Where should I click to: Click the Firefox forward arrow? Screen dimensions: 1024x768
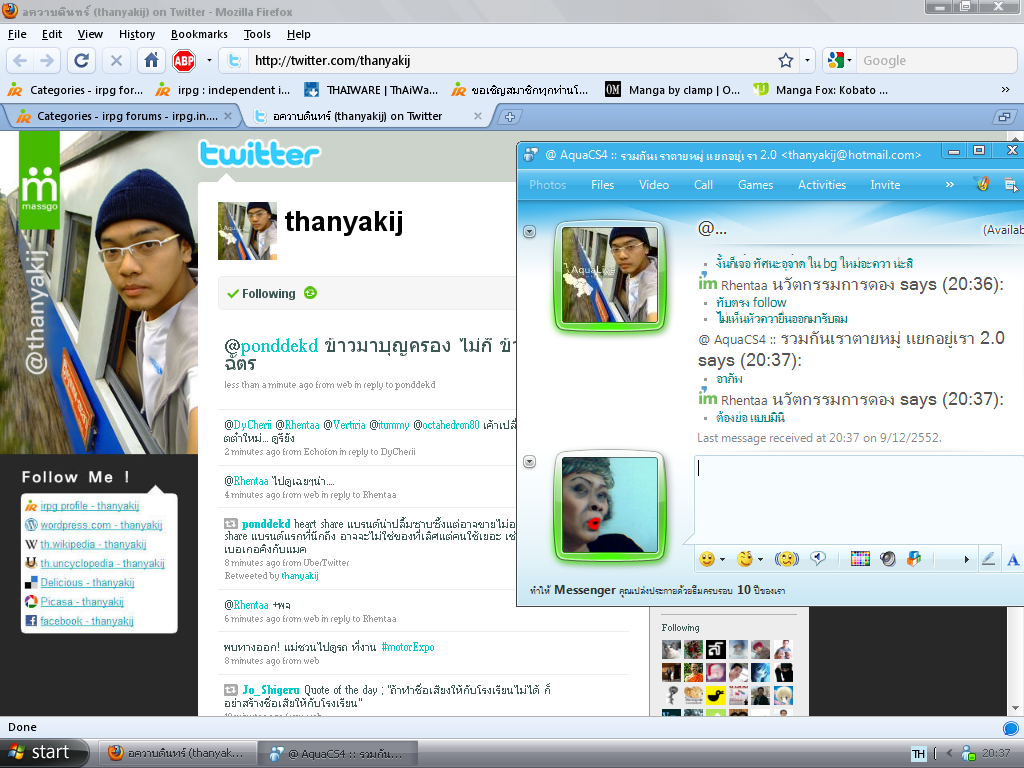click(47, 61)
